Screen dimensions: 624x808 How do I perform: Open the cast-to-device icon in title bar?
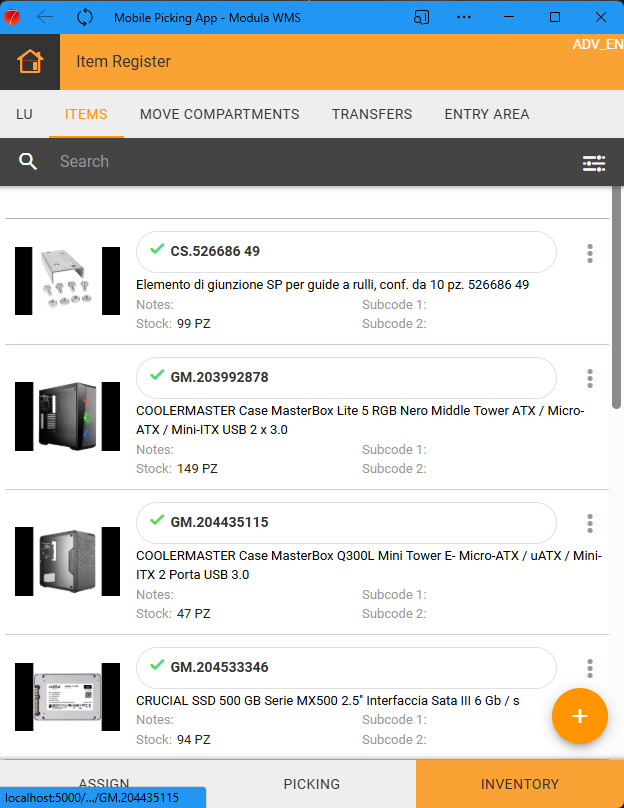point(421,18)
